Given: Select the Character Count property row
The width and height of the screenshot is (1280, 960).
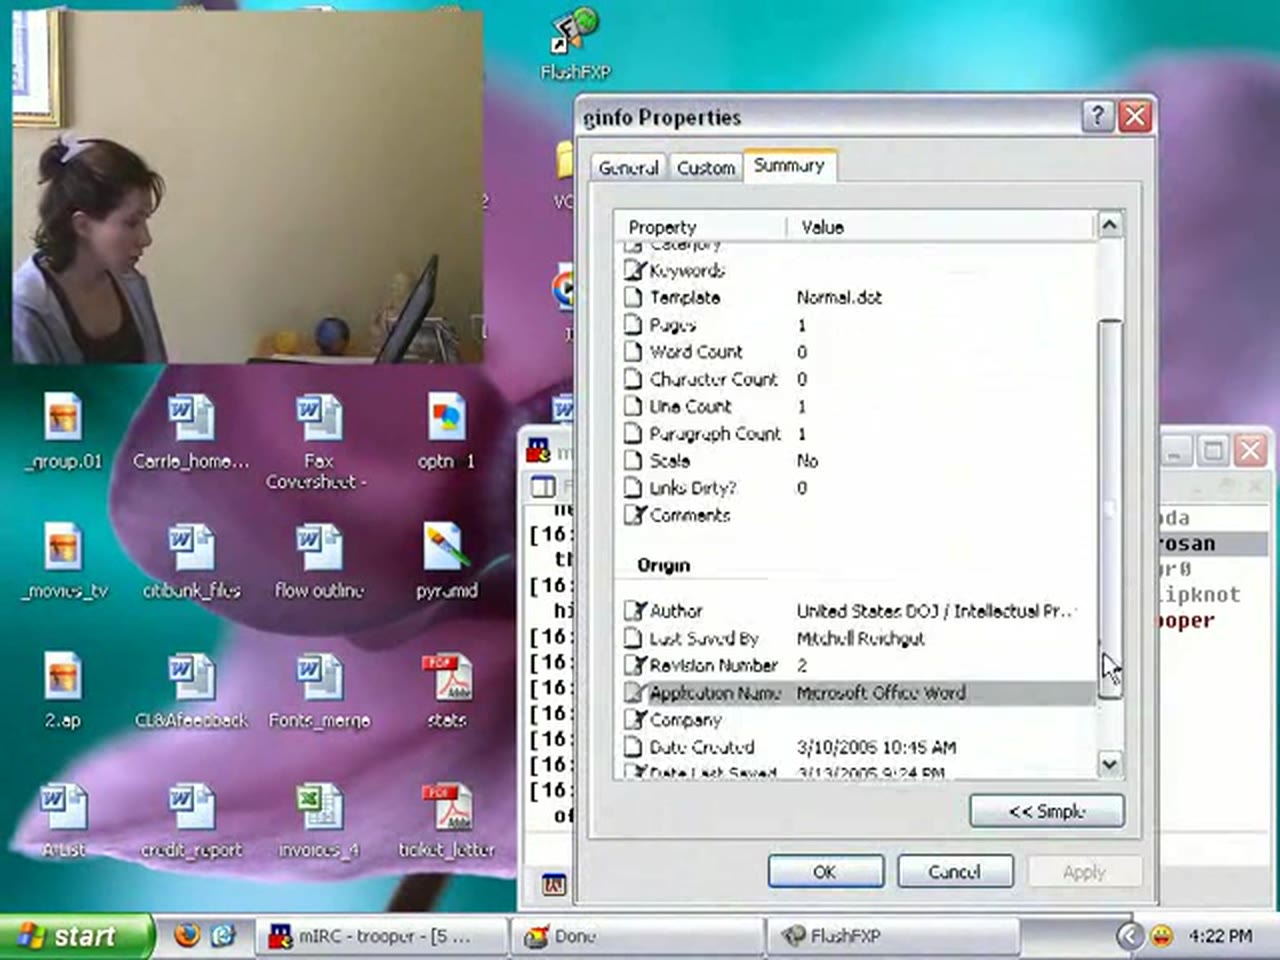Looking at the screenshot, I should 856,379.
